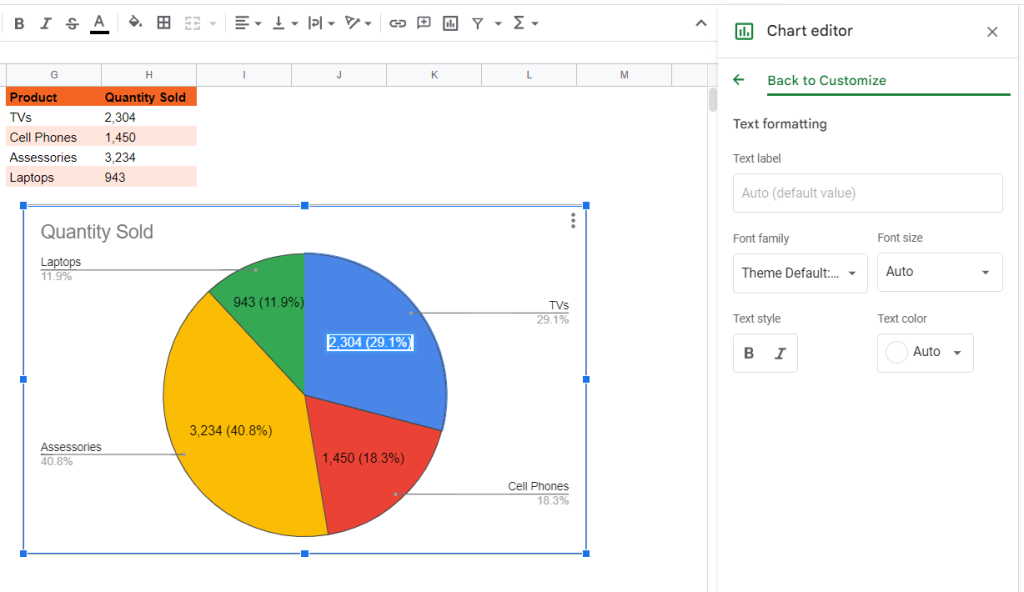Open the borders tool
The height and width of the screenshot is (592, 1024).
coord(164,23)
